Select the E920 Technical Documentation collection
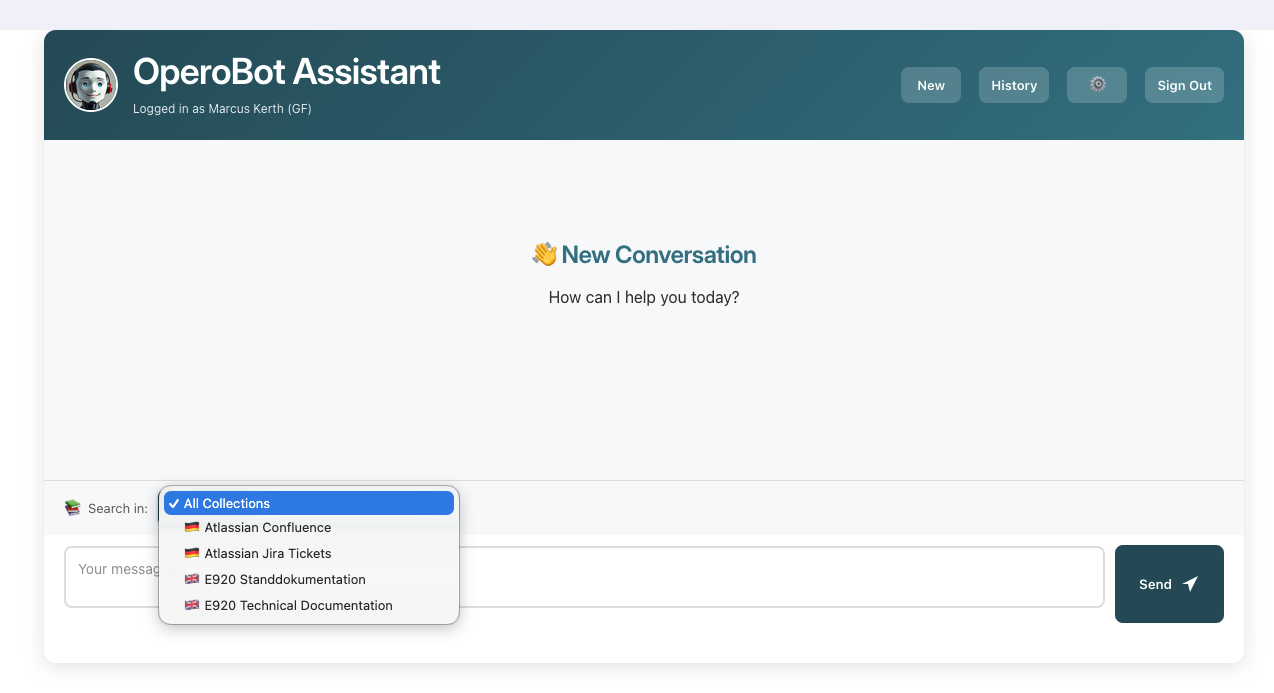Screen dimensions: 1274x693 coord(297,605)
